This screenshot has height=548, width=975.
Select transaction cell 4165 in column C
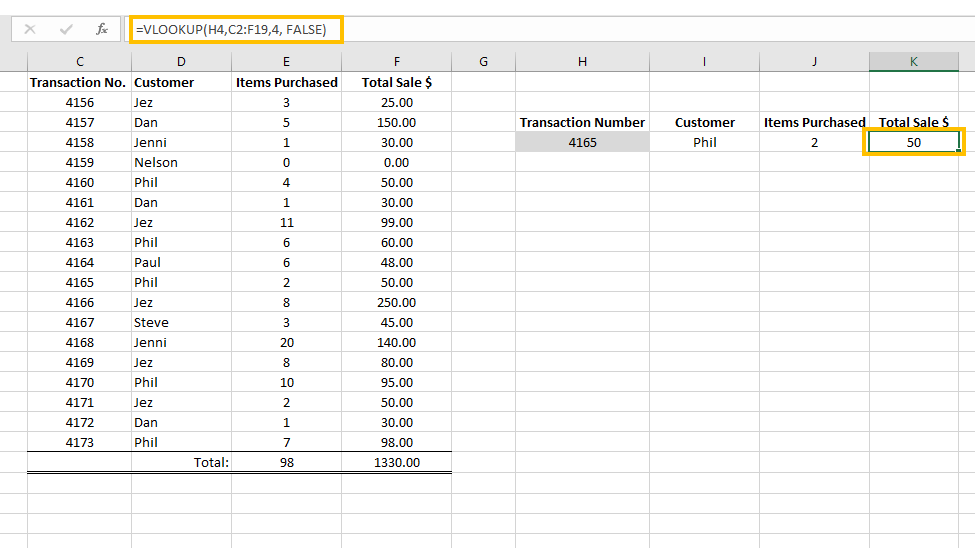(80, 282)
